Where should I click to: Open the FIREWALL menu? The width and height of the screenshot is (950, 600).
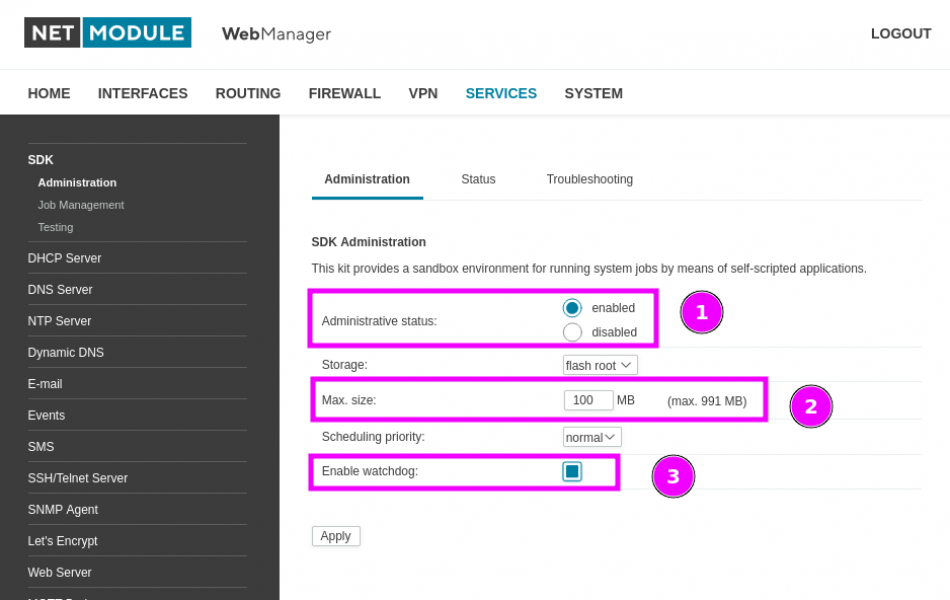coord(344,93)
